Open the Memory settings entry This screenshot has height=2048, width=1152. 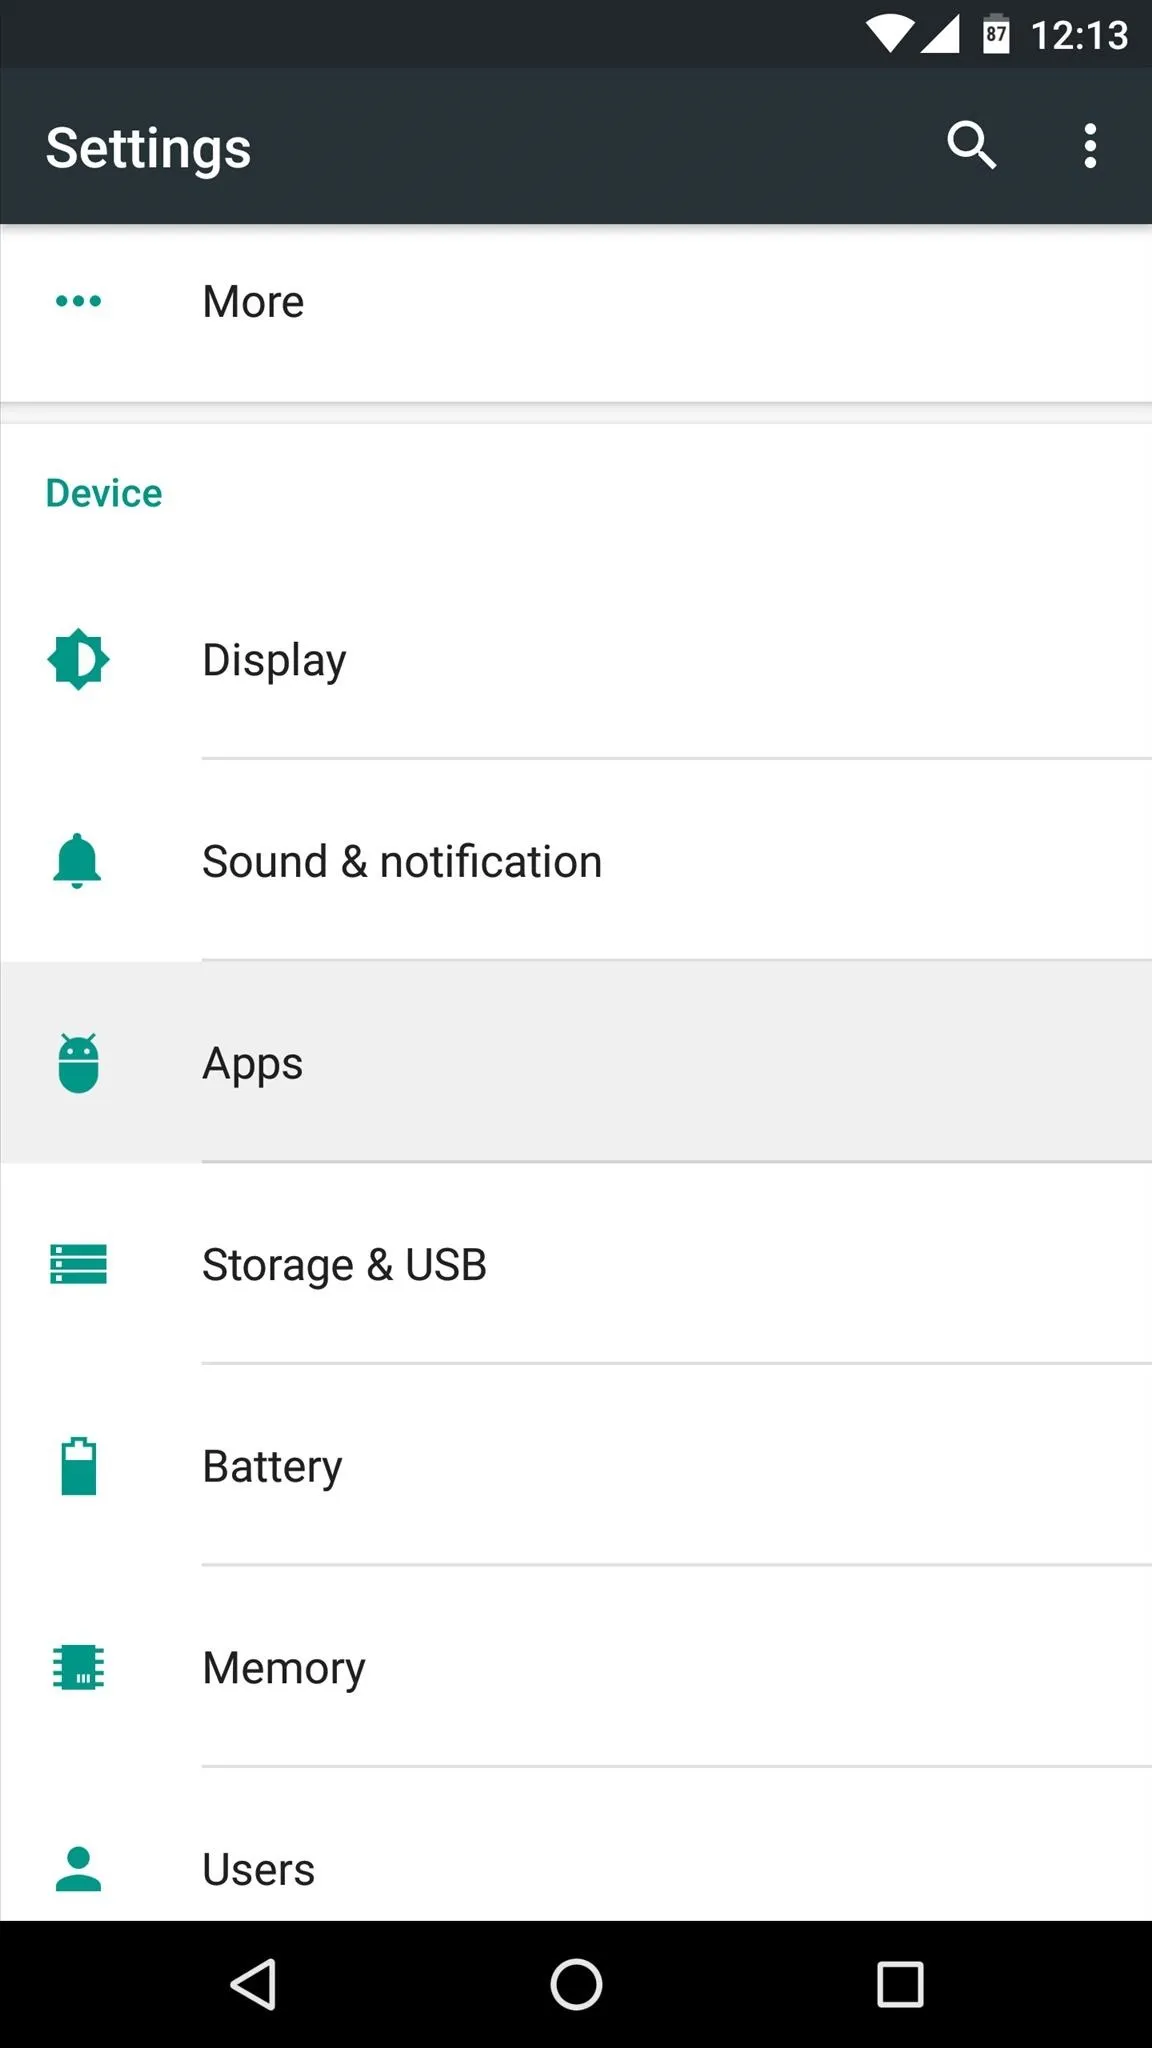[x=576, y=1667]
